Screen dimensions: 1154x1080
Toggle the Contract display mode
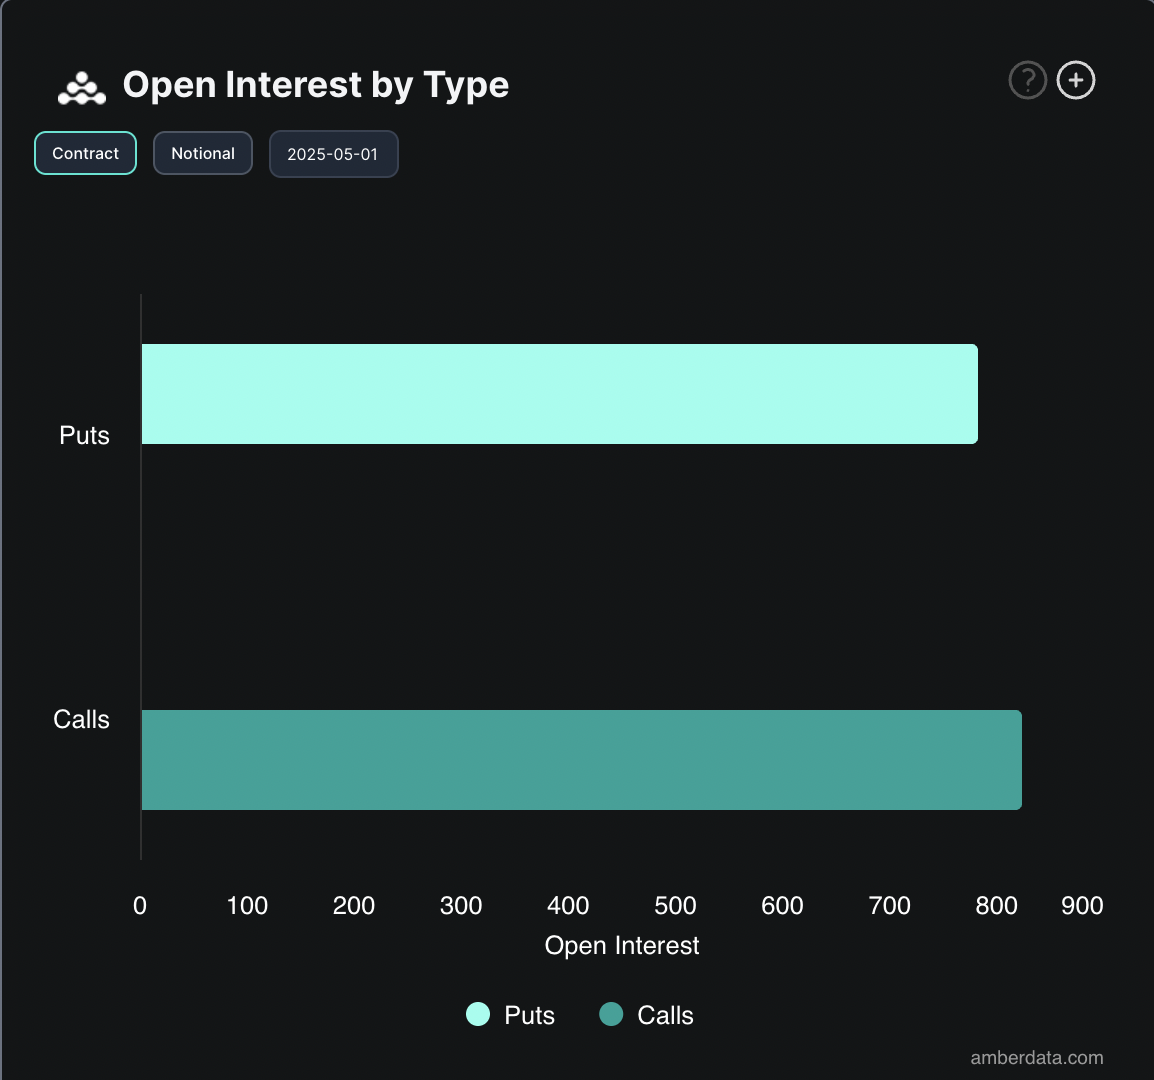[x=85, y=153]
